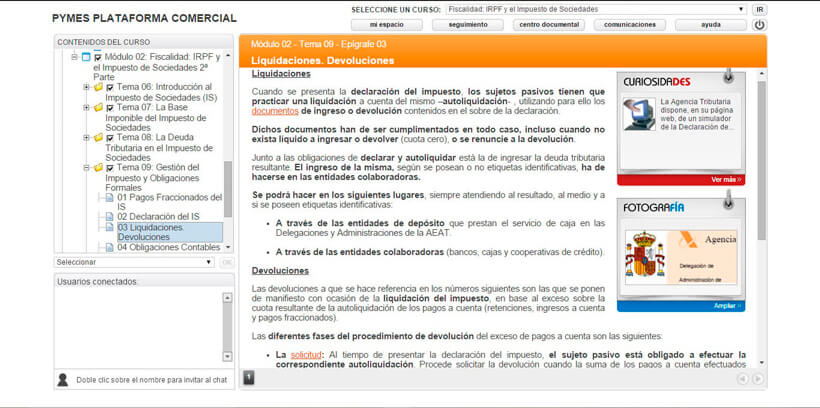Open the 'ayuda' menu
The image size is (820, 408).
[711, 25]
